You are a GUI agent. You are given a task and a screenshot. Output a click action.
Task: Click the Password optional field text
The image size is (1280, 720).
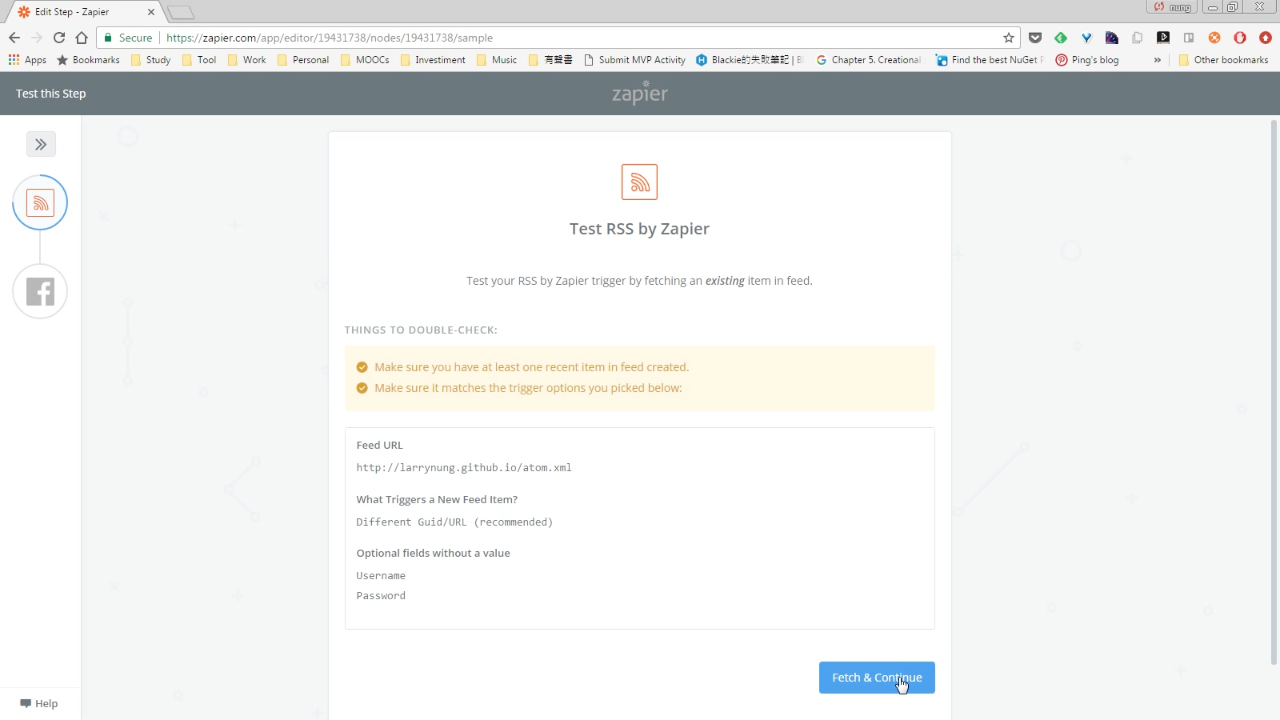(381, 595)
